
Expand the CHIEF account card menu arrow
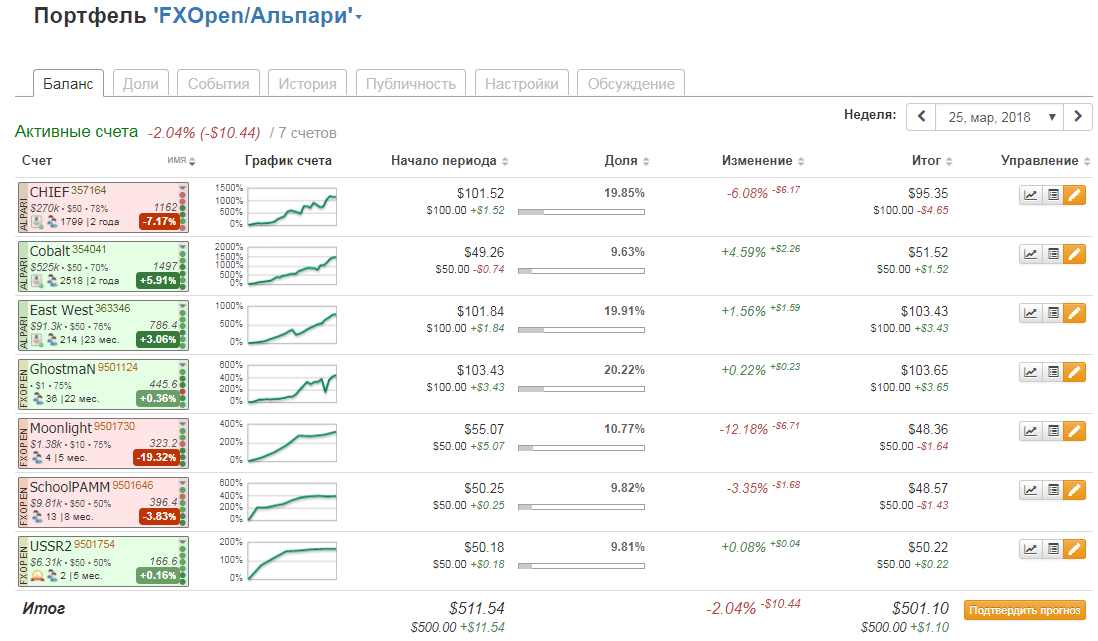click(x=182, y=188)
